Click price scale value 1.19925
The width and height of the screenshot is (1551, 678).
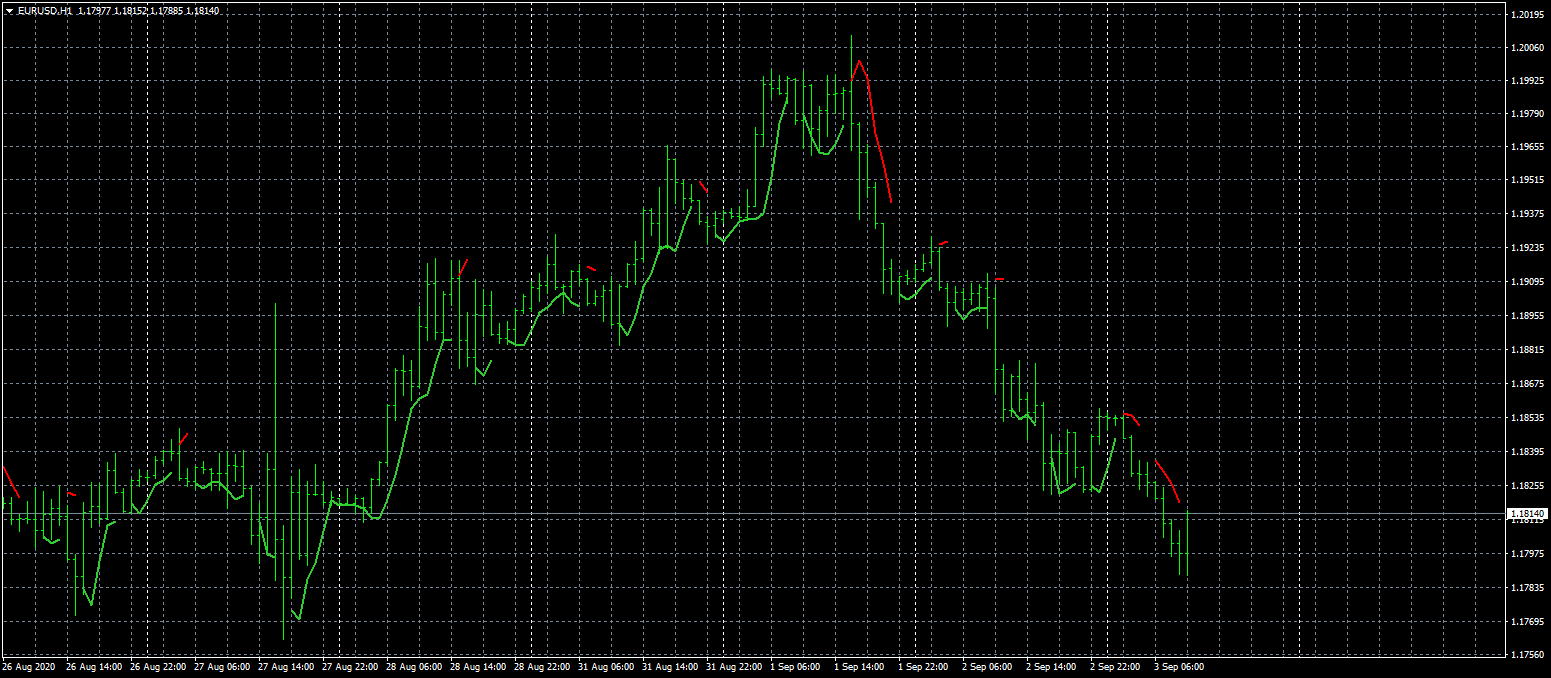(1530, 82)
